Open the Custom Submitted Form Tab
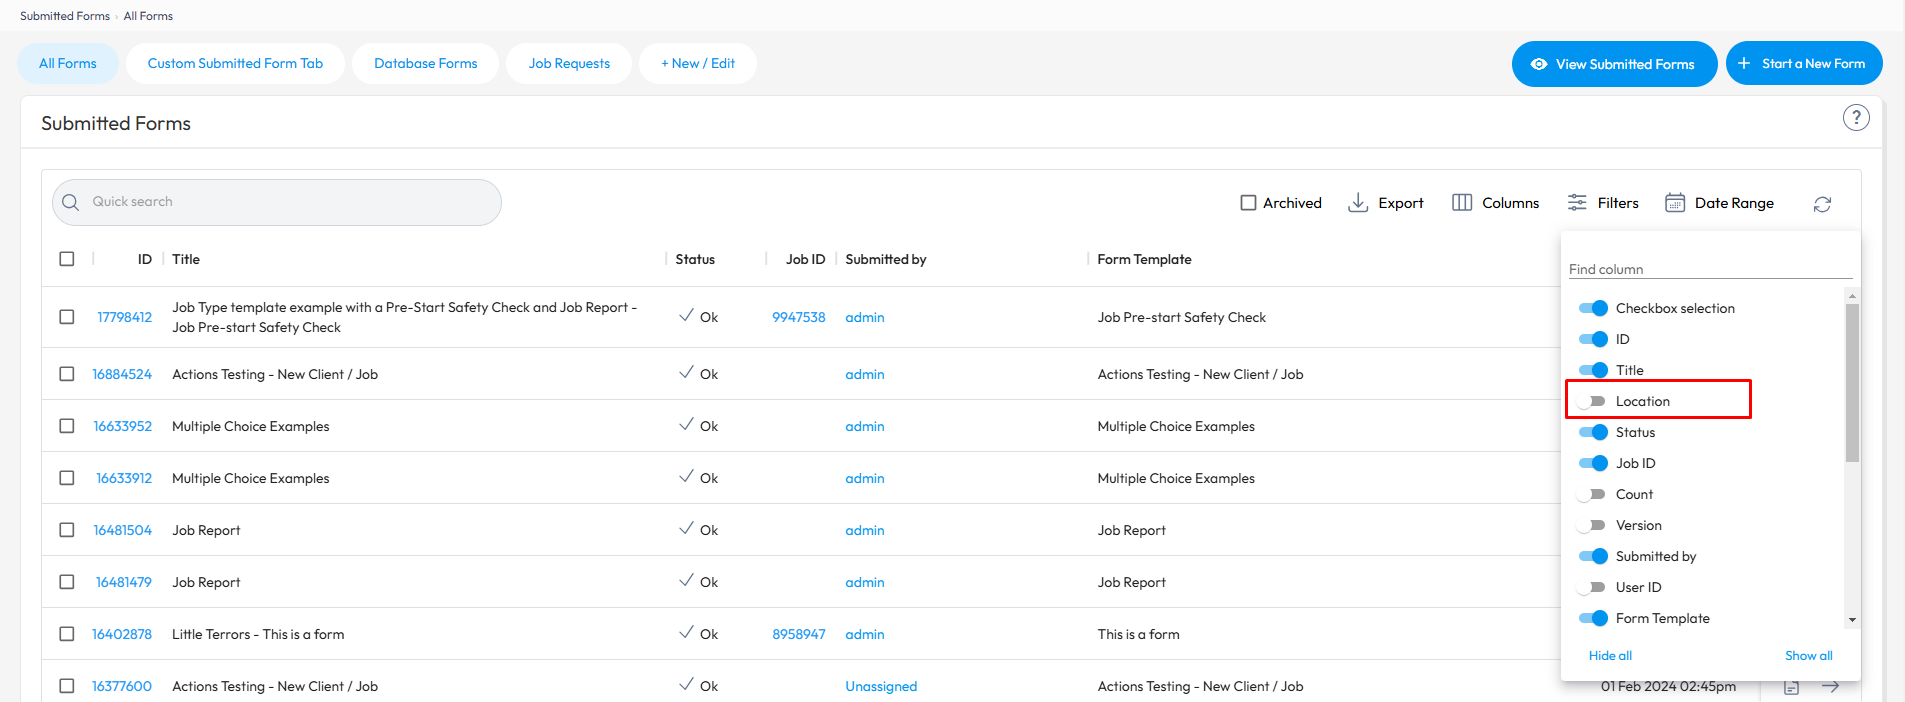This screenshot has height=702, width=1905. [x=235, y=63]
